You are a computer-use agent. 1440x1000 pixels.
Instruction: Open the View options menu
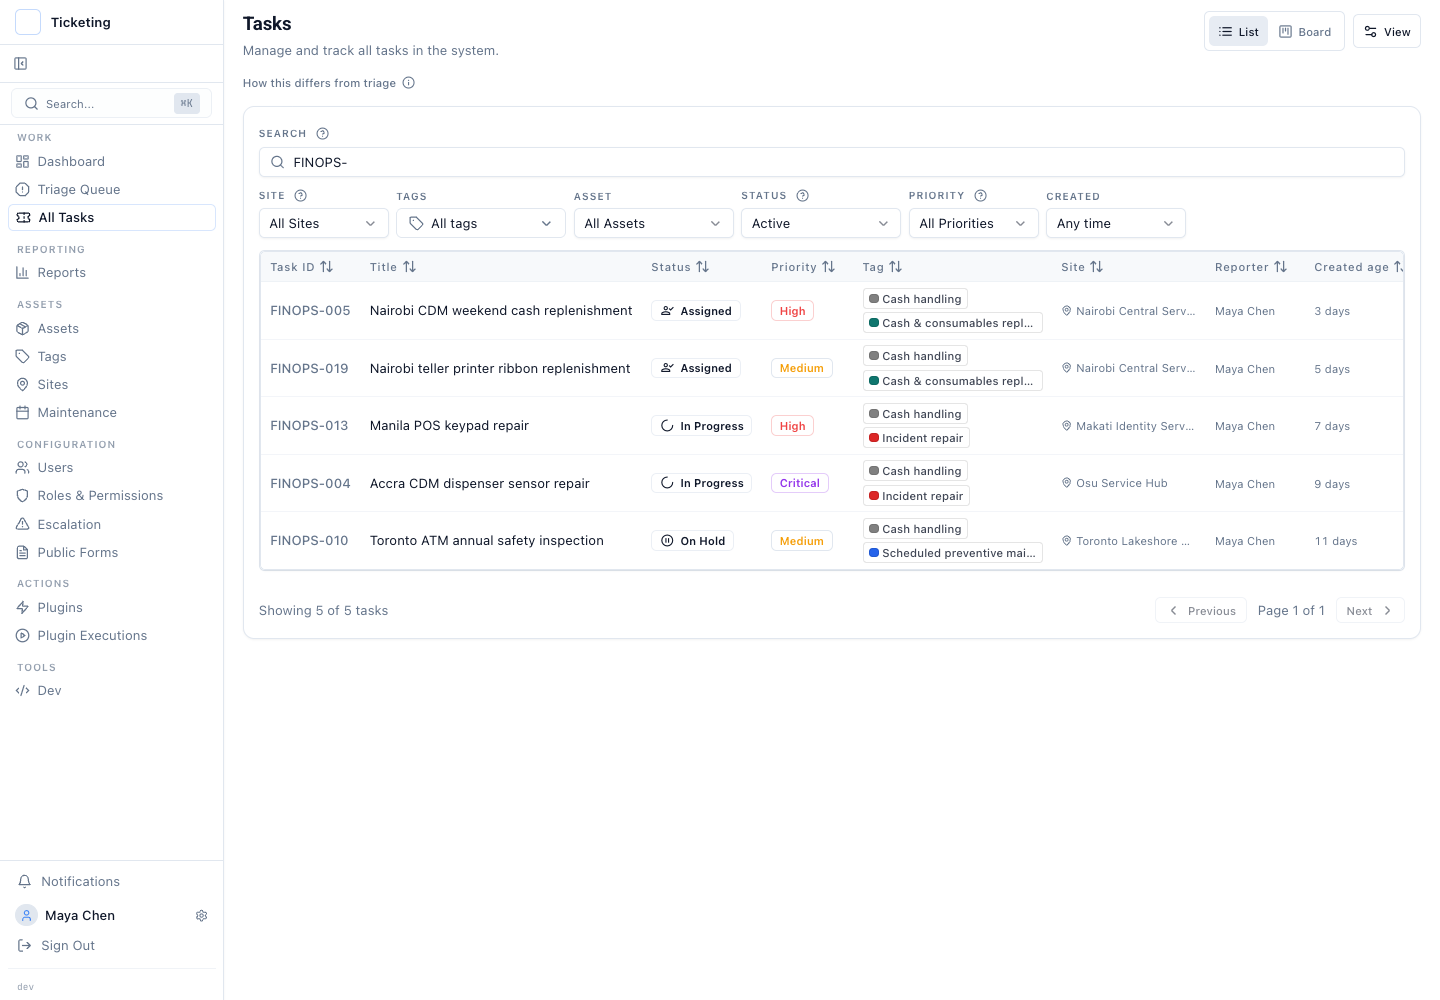pos(1386,32)
